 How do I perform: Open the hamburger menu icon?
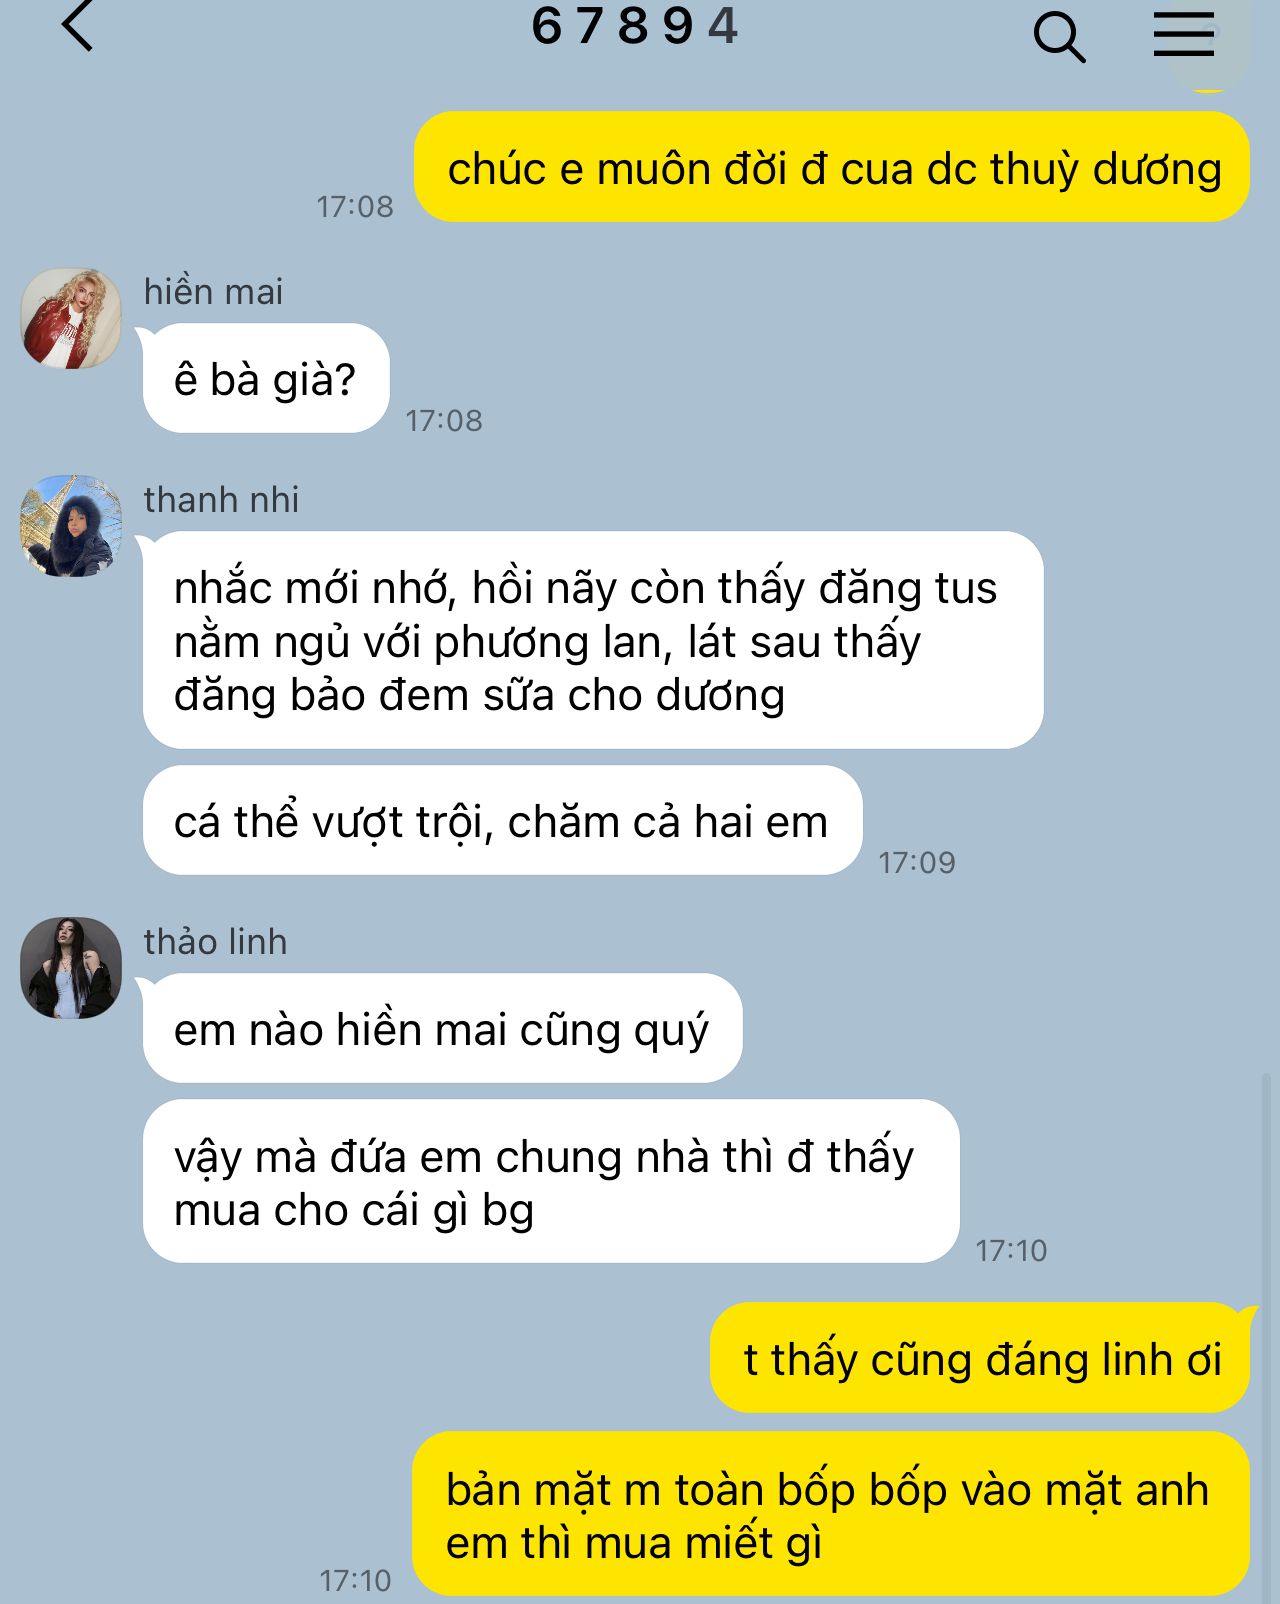(1184, 34)
